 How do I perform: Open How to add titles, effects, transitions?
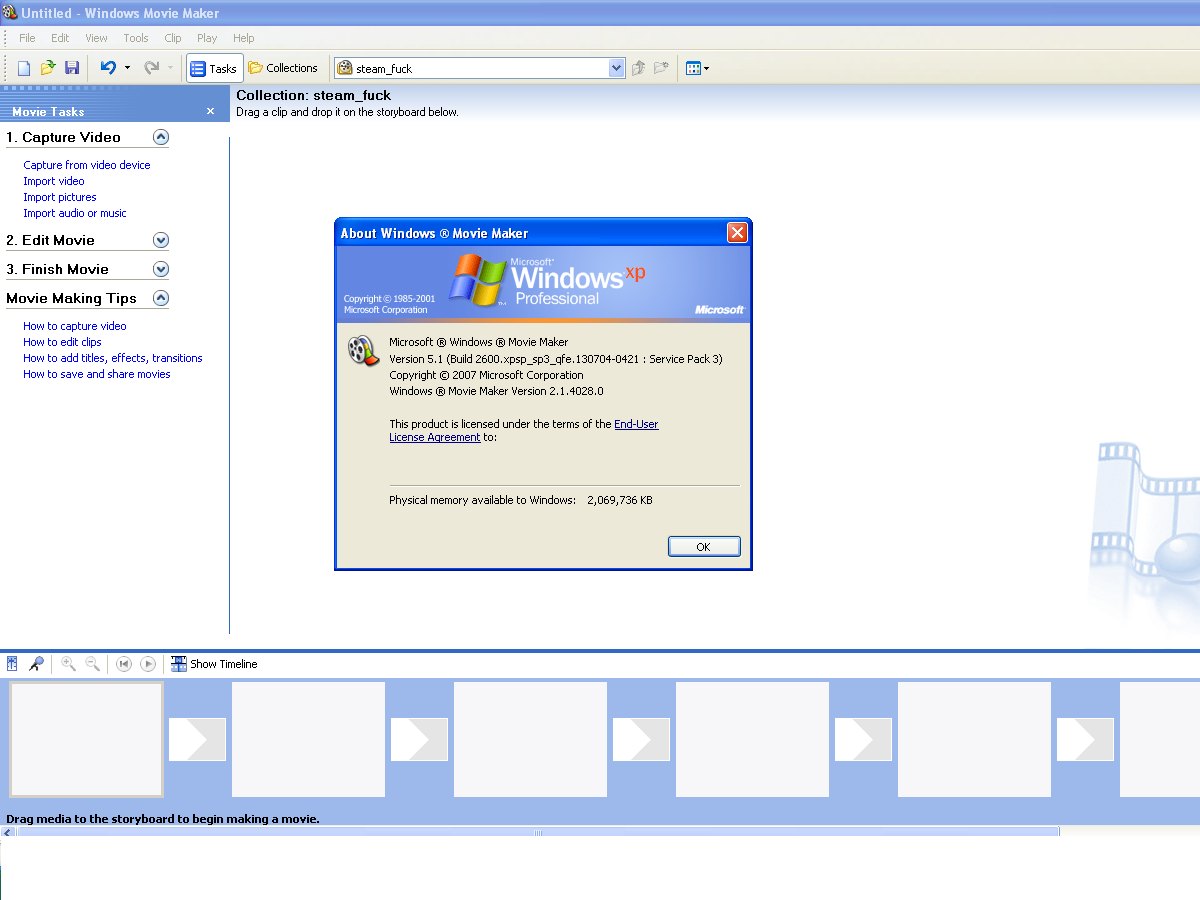pyautogui.click(x=113, y=358)
